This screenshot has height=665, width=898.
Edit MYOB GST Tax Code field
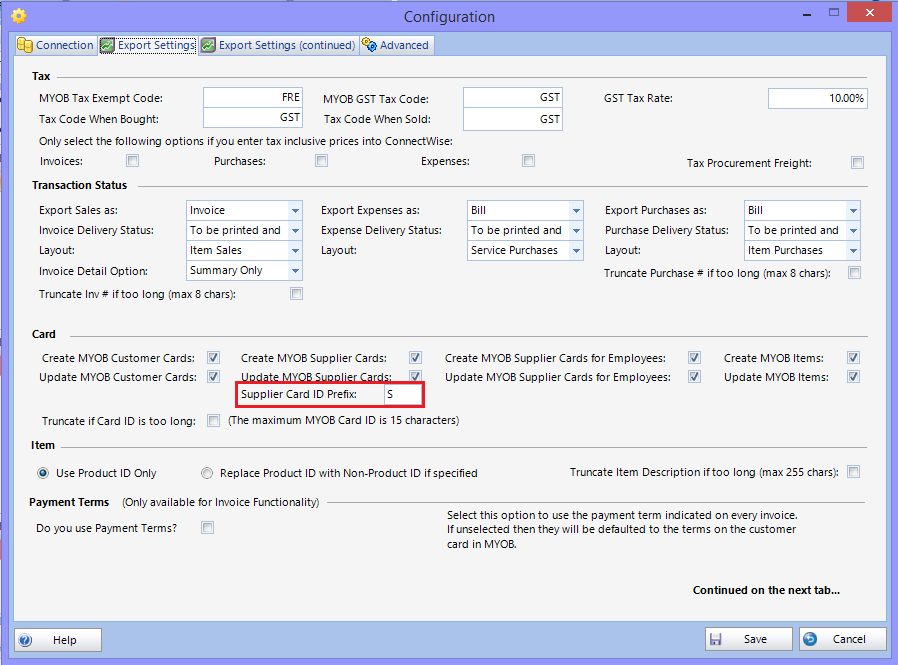click(x=513, y=98)
